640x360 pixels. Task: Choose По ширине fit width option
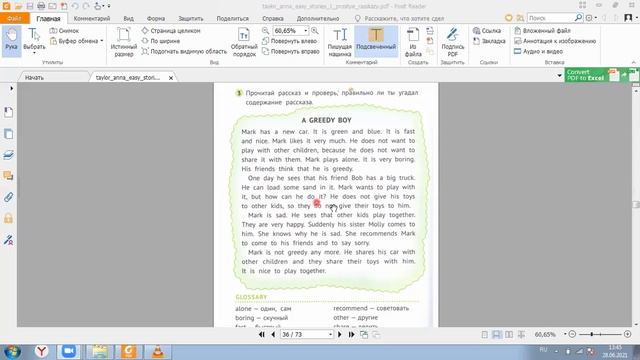pyautogui.click(x=161, y=41)
